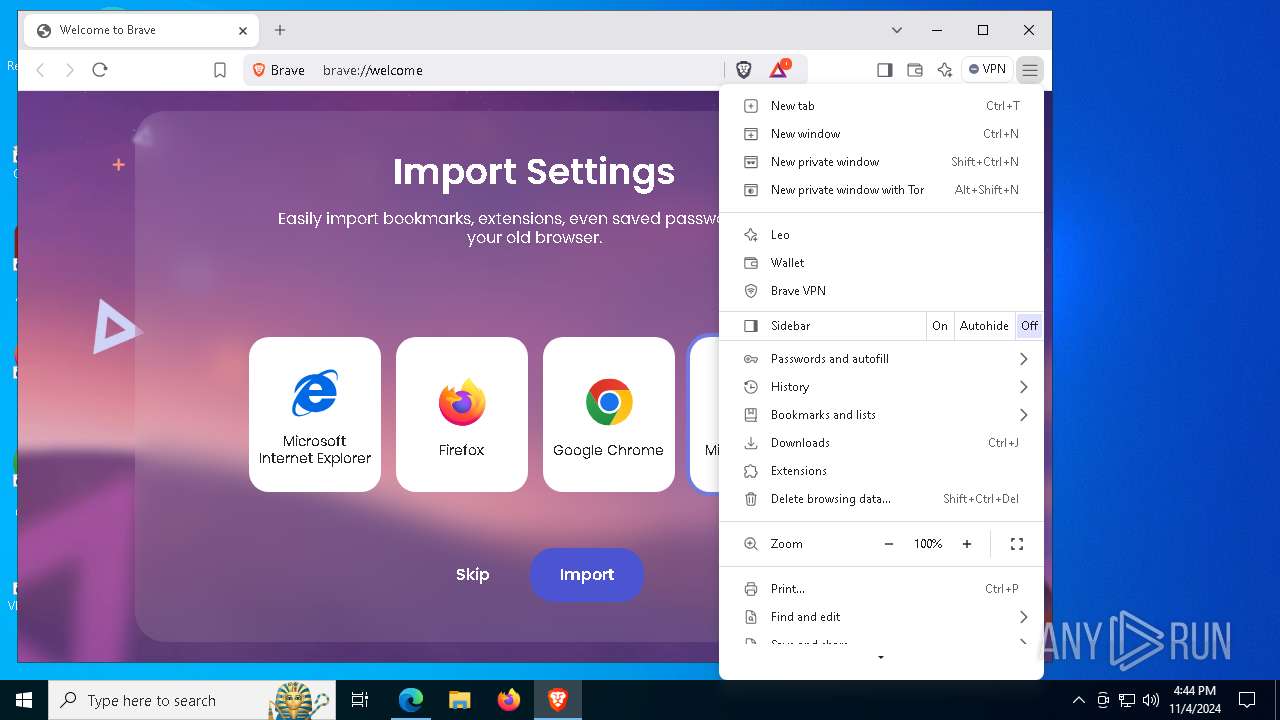This screenshot has height=720, width=1280.
Task: Open the Brave Rewards triangle icon
Action: (779, 70)
